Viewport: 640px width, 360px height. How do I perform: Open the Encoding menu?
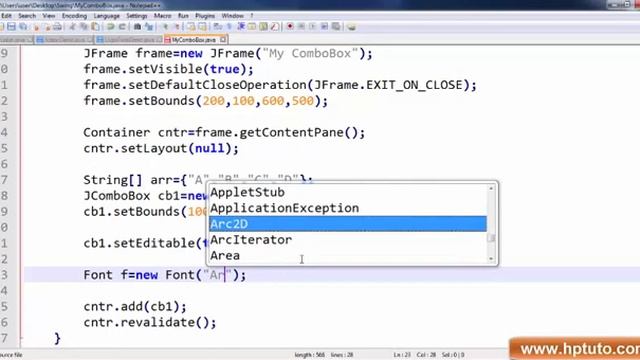tap(74, 16)
